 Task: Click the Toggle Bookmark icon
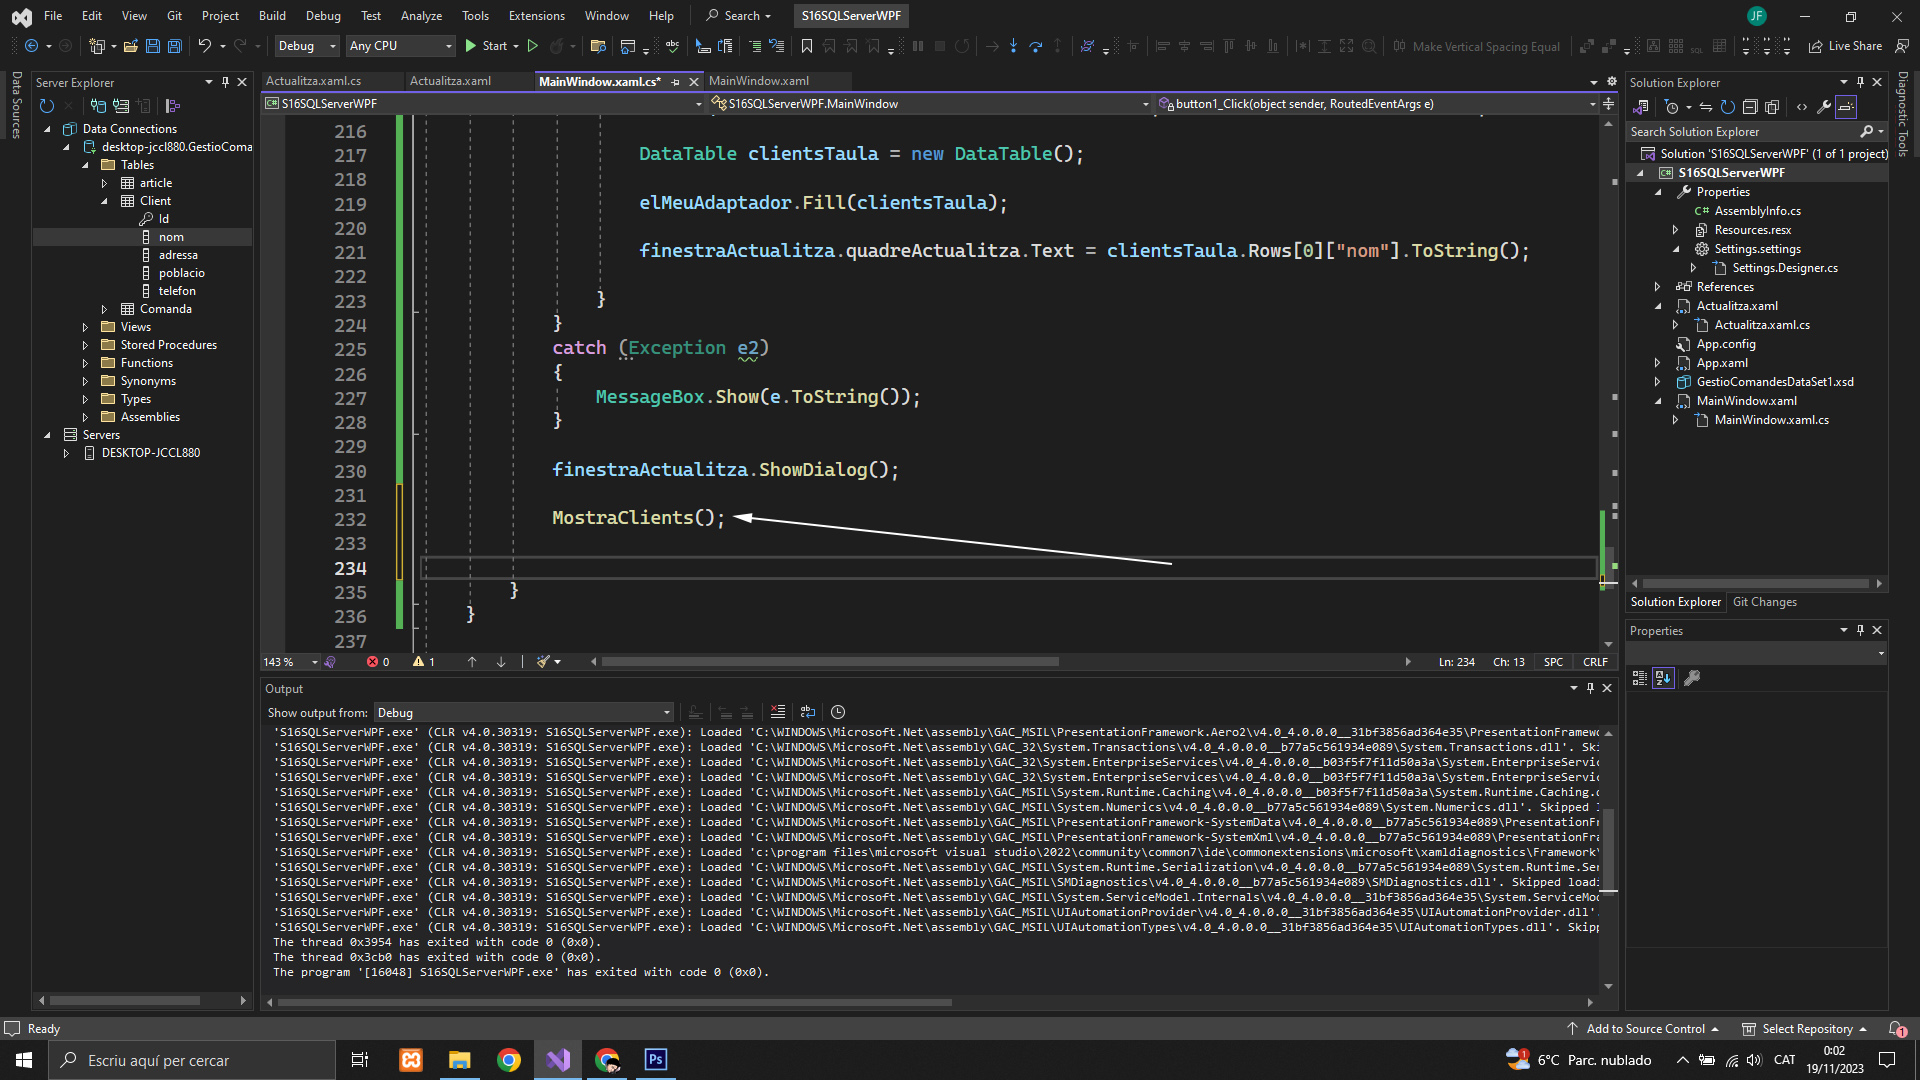pyautogui.click(x=806, y=46)
